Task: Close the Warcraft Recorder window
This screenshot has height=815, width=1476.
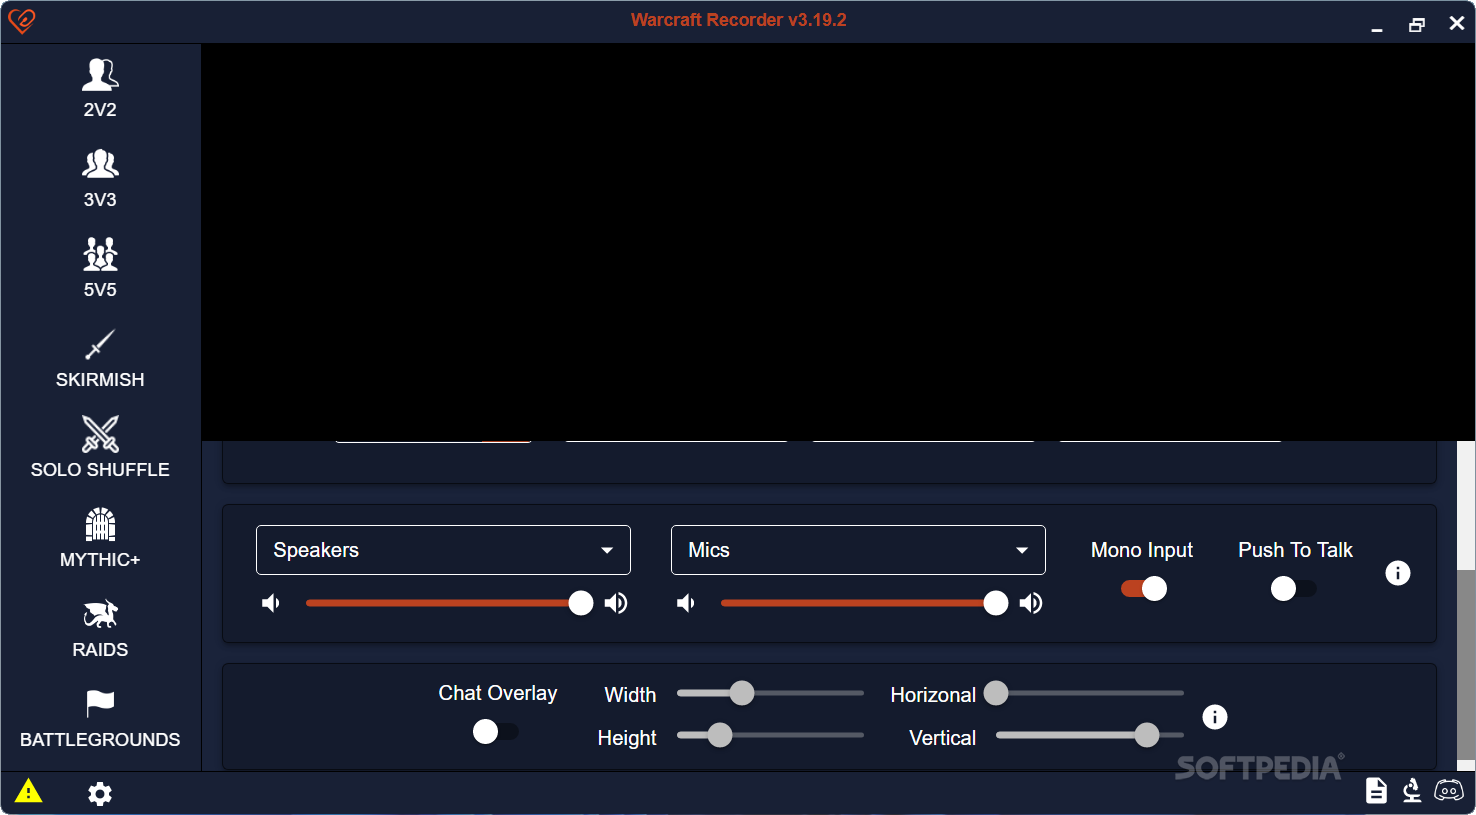Action: click(x=1457, y=23)
